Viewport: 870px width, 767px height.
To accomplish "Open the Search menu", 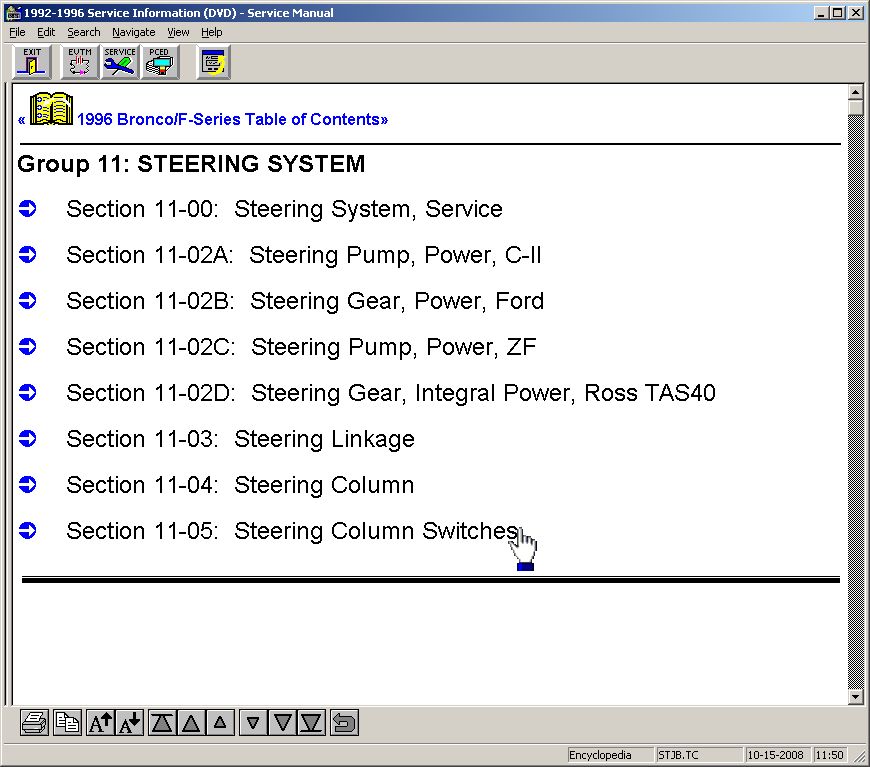I will (x=84, y=32).
